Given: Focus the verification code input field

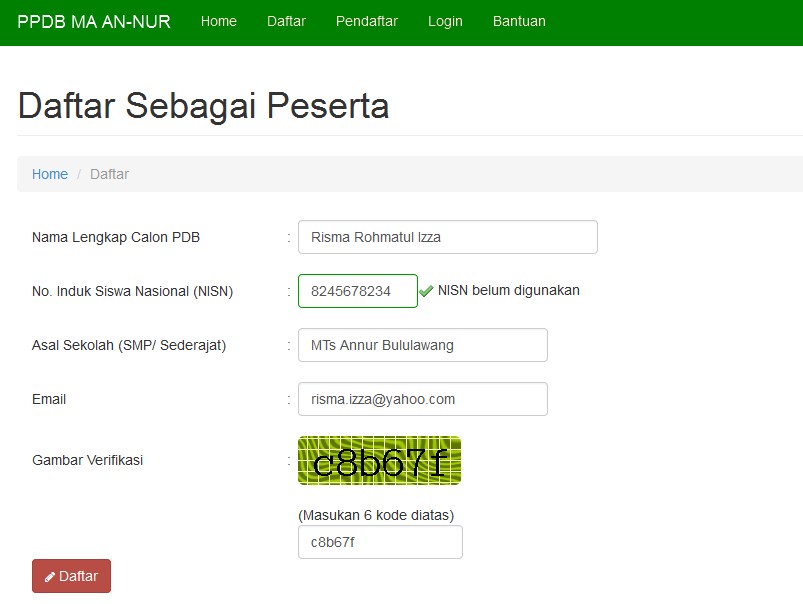Looking at the screenshot, I should (x=380, y=542).
